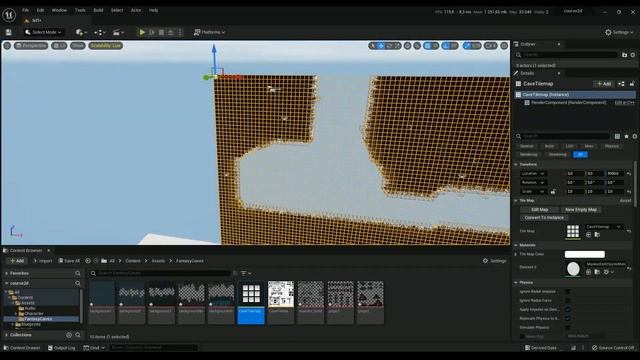Select the Character folder in tree
This screenshot has height=360, width=640.
pos(33,313)
